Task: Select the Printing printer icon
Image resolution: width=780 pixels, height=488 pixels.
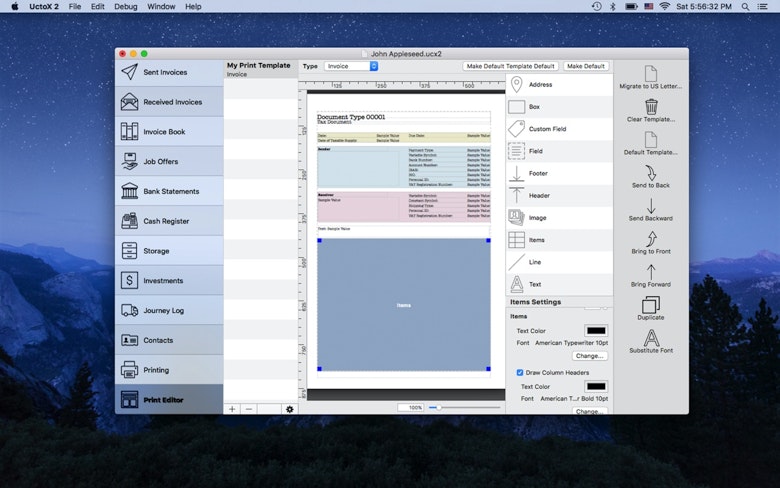Action: (129, 370)
